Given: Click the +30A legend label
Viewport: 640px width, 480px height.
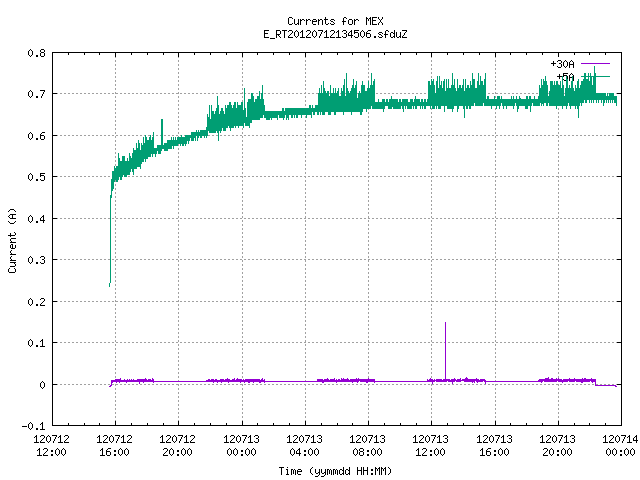Looking at the screenshot, I should (x=562, y=64).
